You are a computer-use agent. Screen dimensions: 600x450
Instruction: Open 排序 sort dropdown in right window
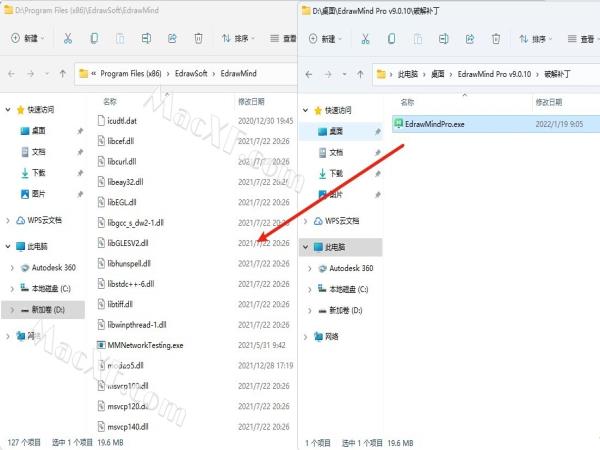click(x=536, y=39)
